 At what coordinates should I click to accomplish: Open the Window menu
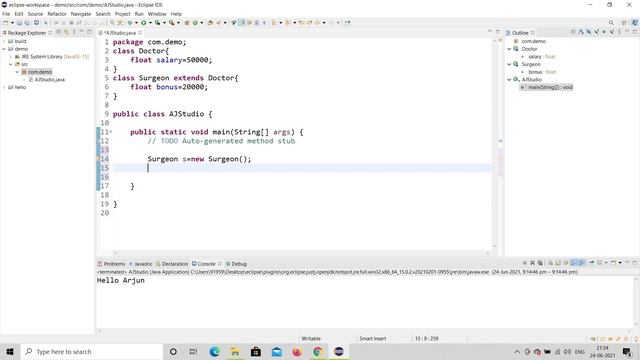tap(157, 14)
